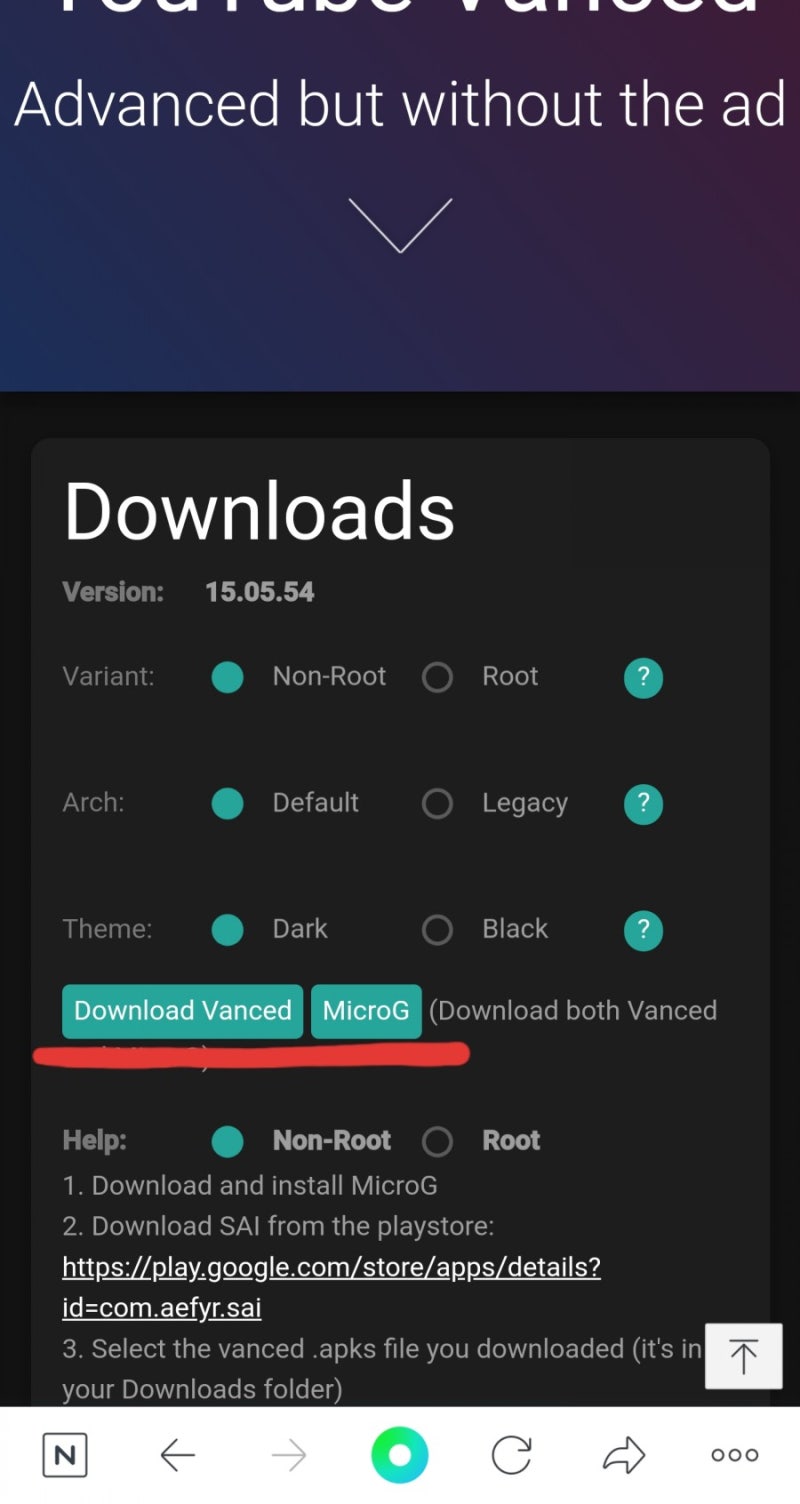Reload the page with refresh icon

point(511,1455)
